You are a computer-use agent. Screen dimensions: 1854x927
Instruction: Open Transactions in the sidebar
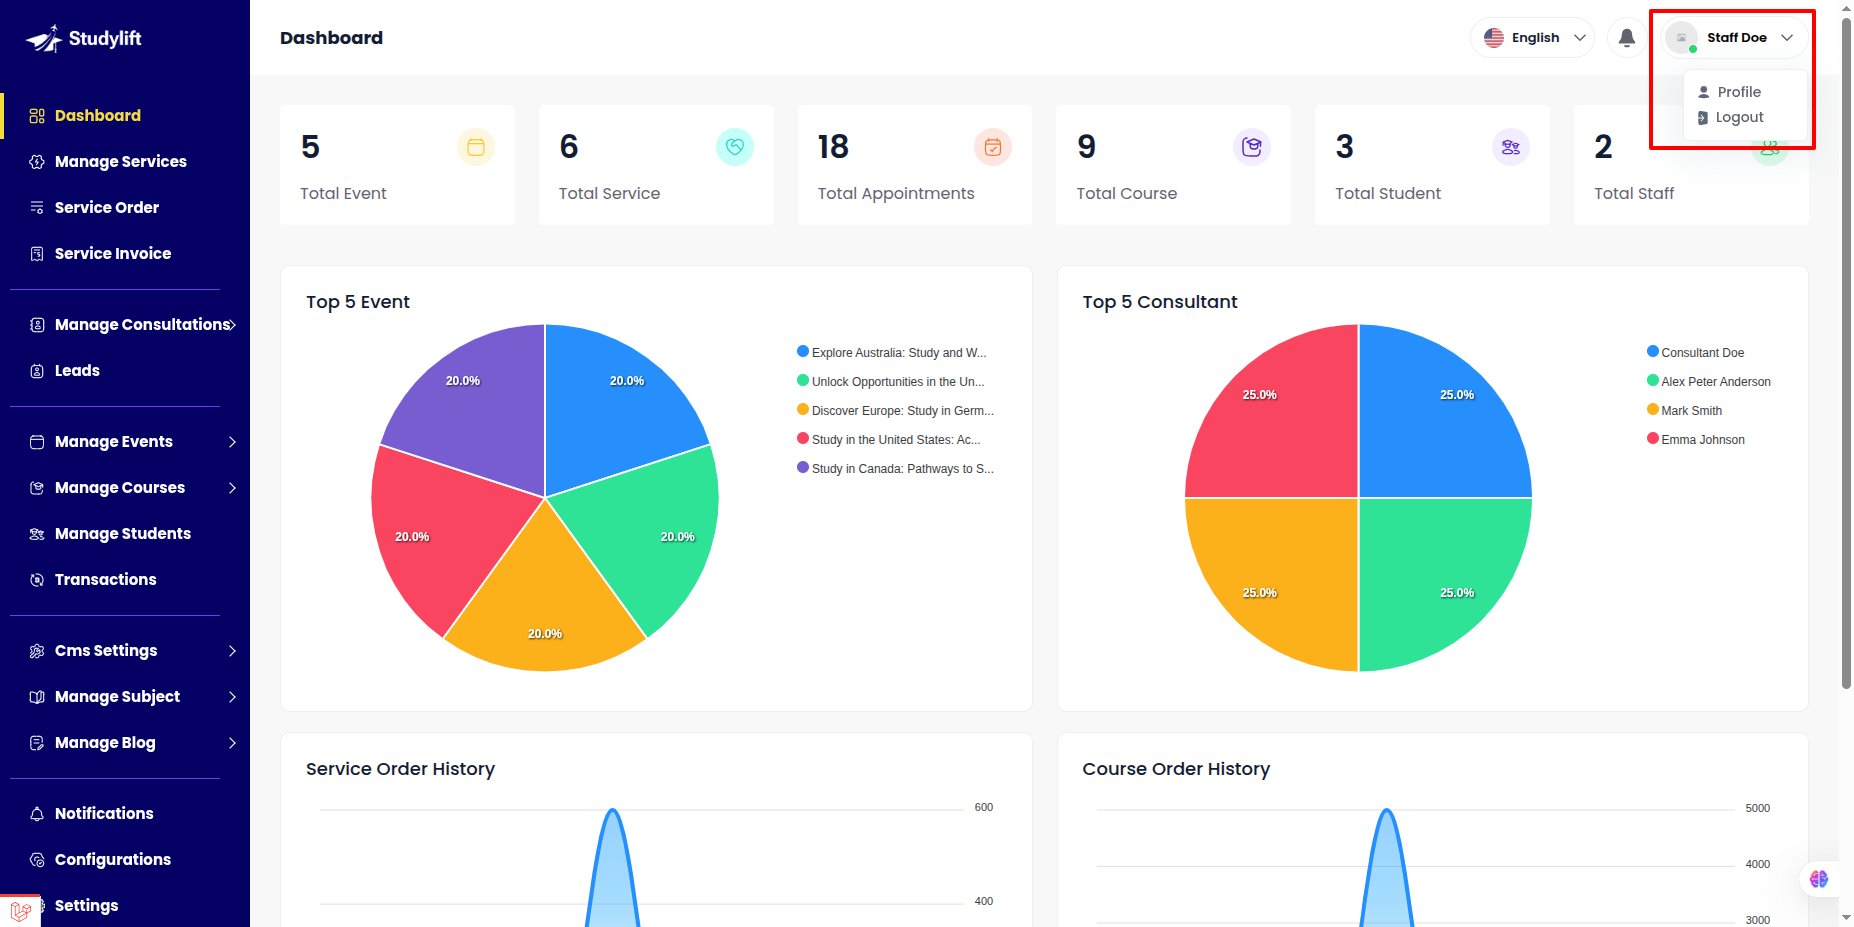click(105, 580)
